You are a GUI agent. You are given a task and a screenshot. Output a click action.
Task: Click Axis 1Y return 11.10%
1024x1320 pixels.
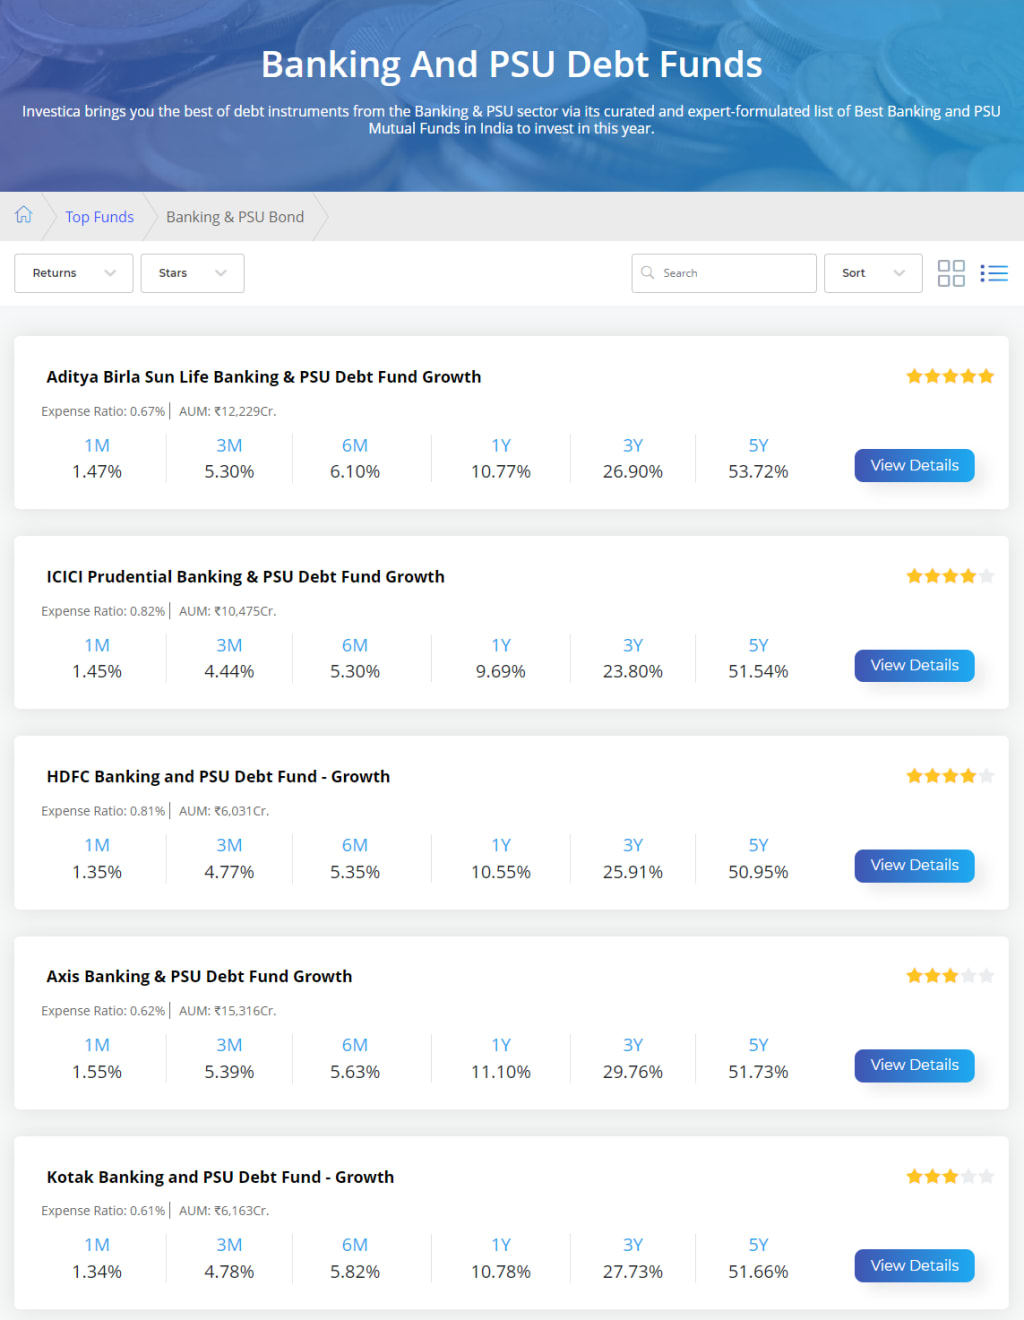coord(501,1072)
